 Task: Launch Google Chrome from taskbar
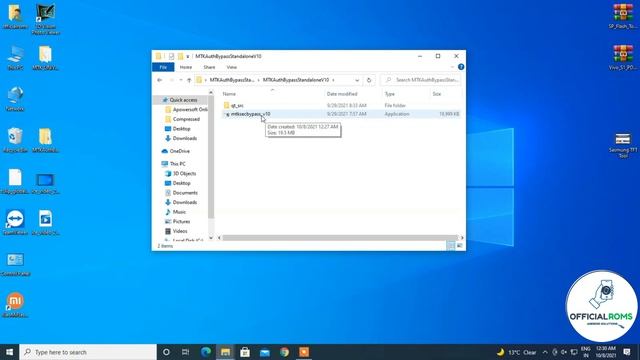[x=284, y=352]
